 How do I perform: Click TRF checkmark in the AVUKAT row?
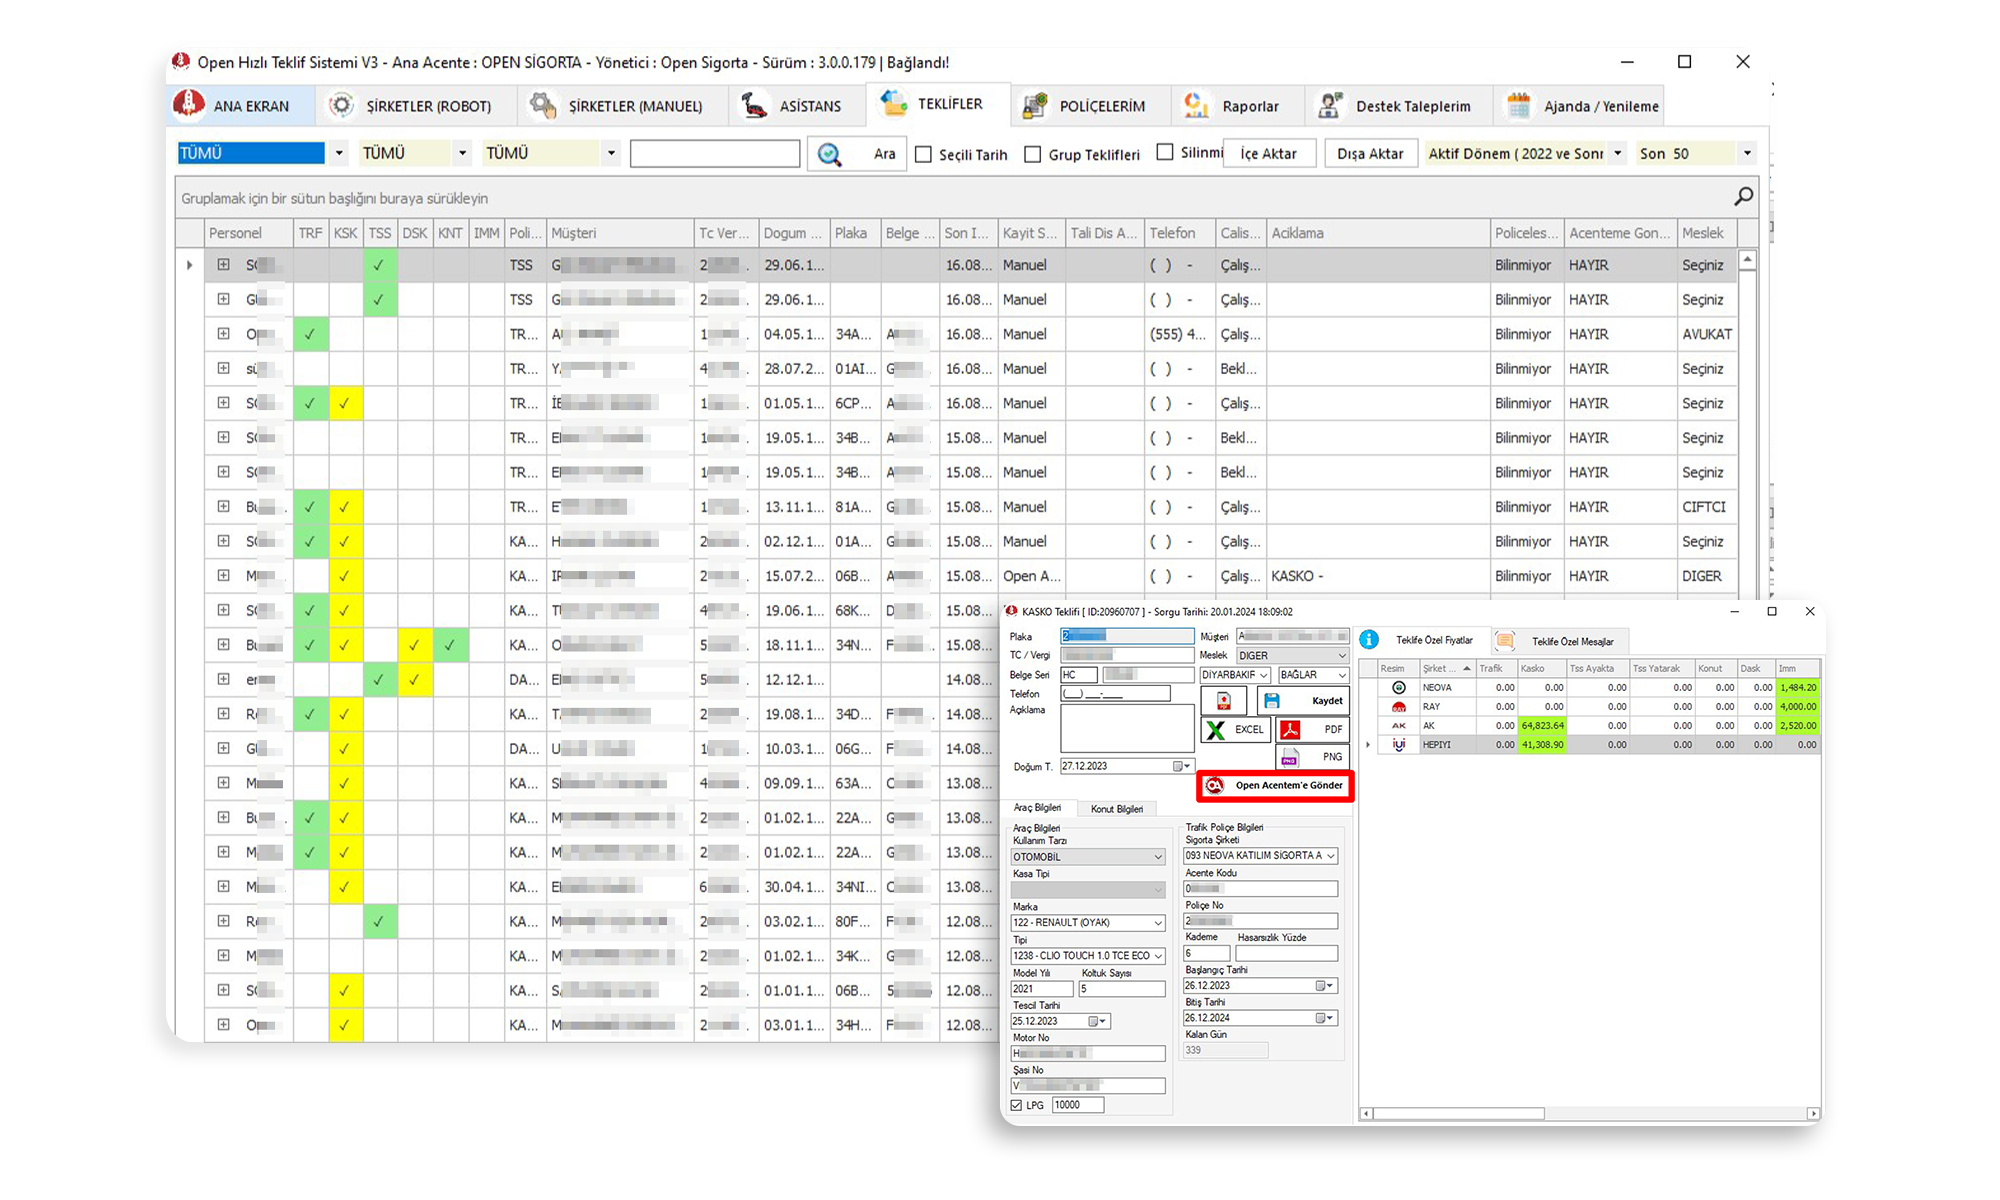click(310, 335)
